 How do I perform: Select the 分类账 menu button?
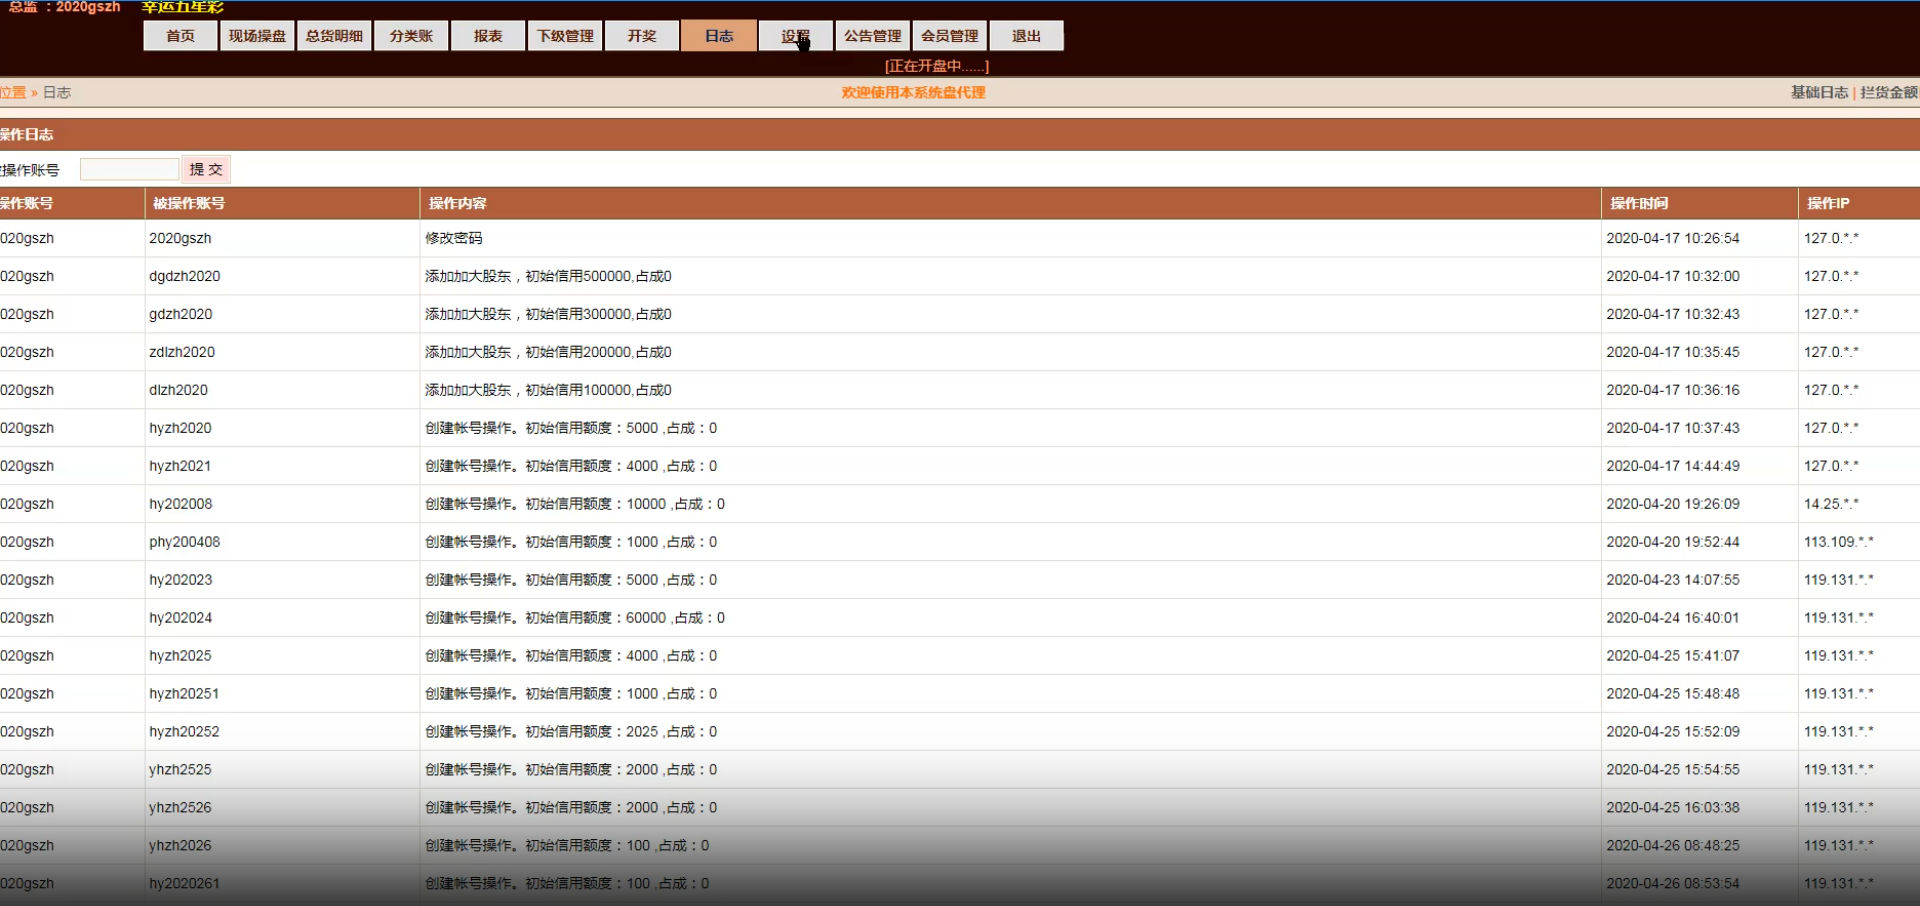coord(411,36)
